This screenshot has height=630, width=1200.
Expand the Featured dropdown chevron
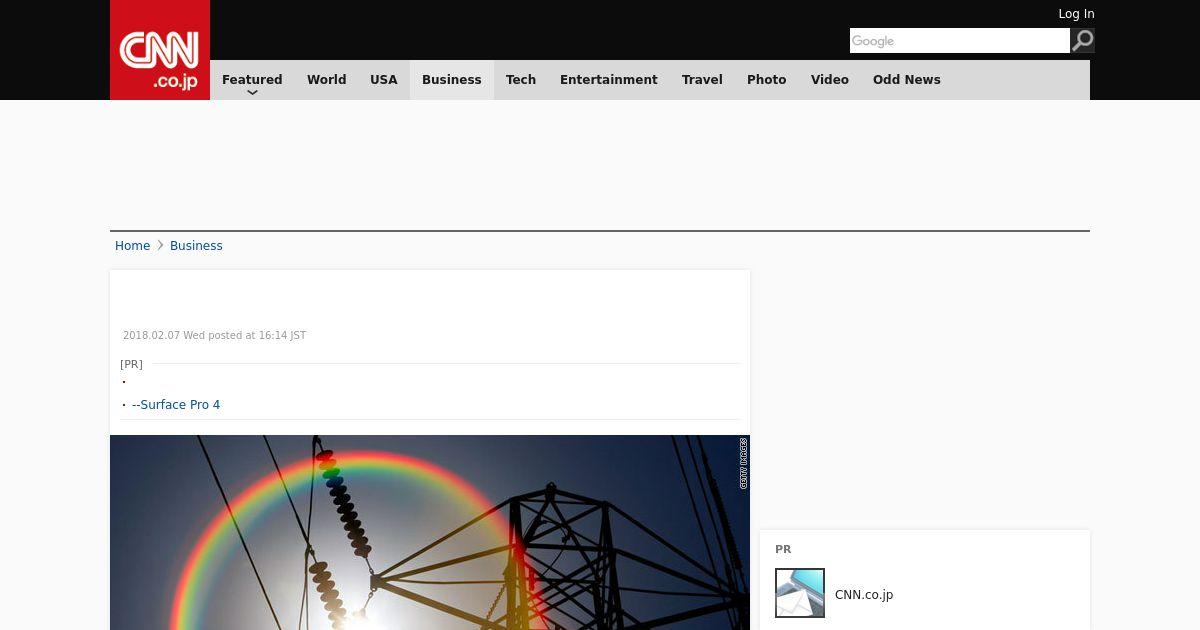pyautogui.click(x=252, y=92)
